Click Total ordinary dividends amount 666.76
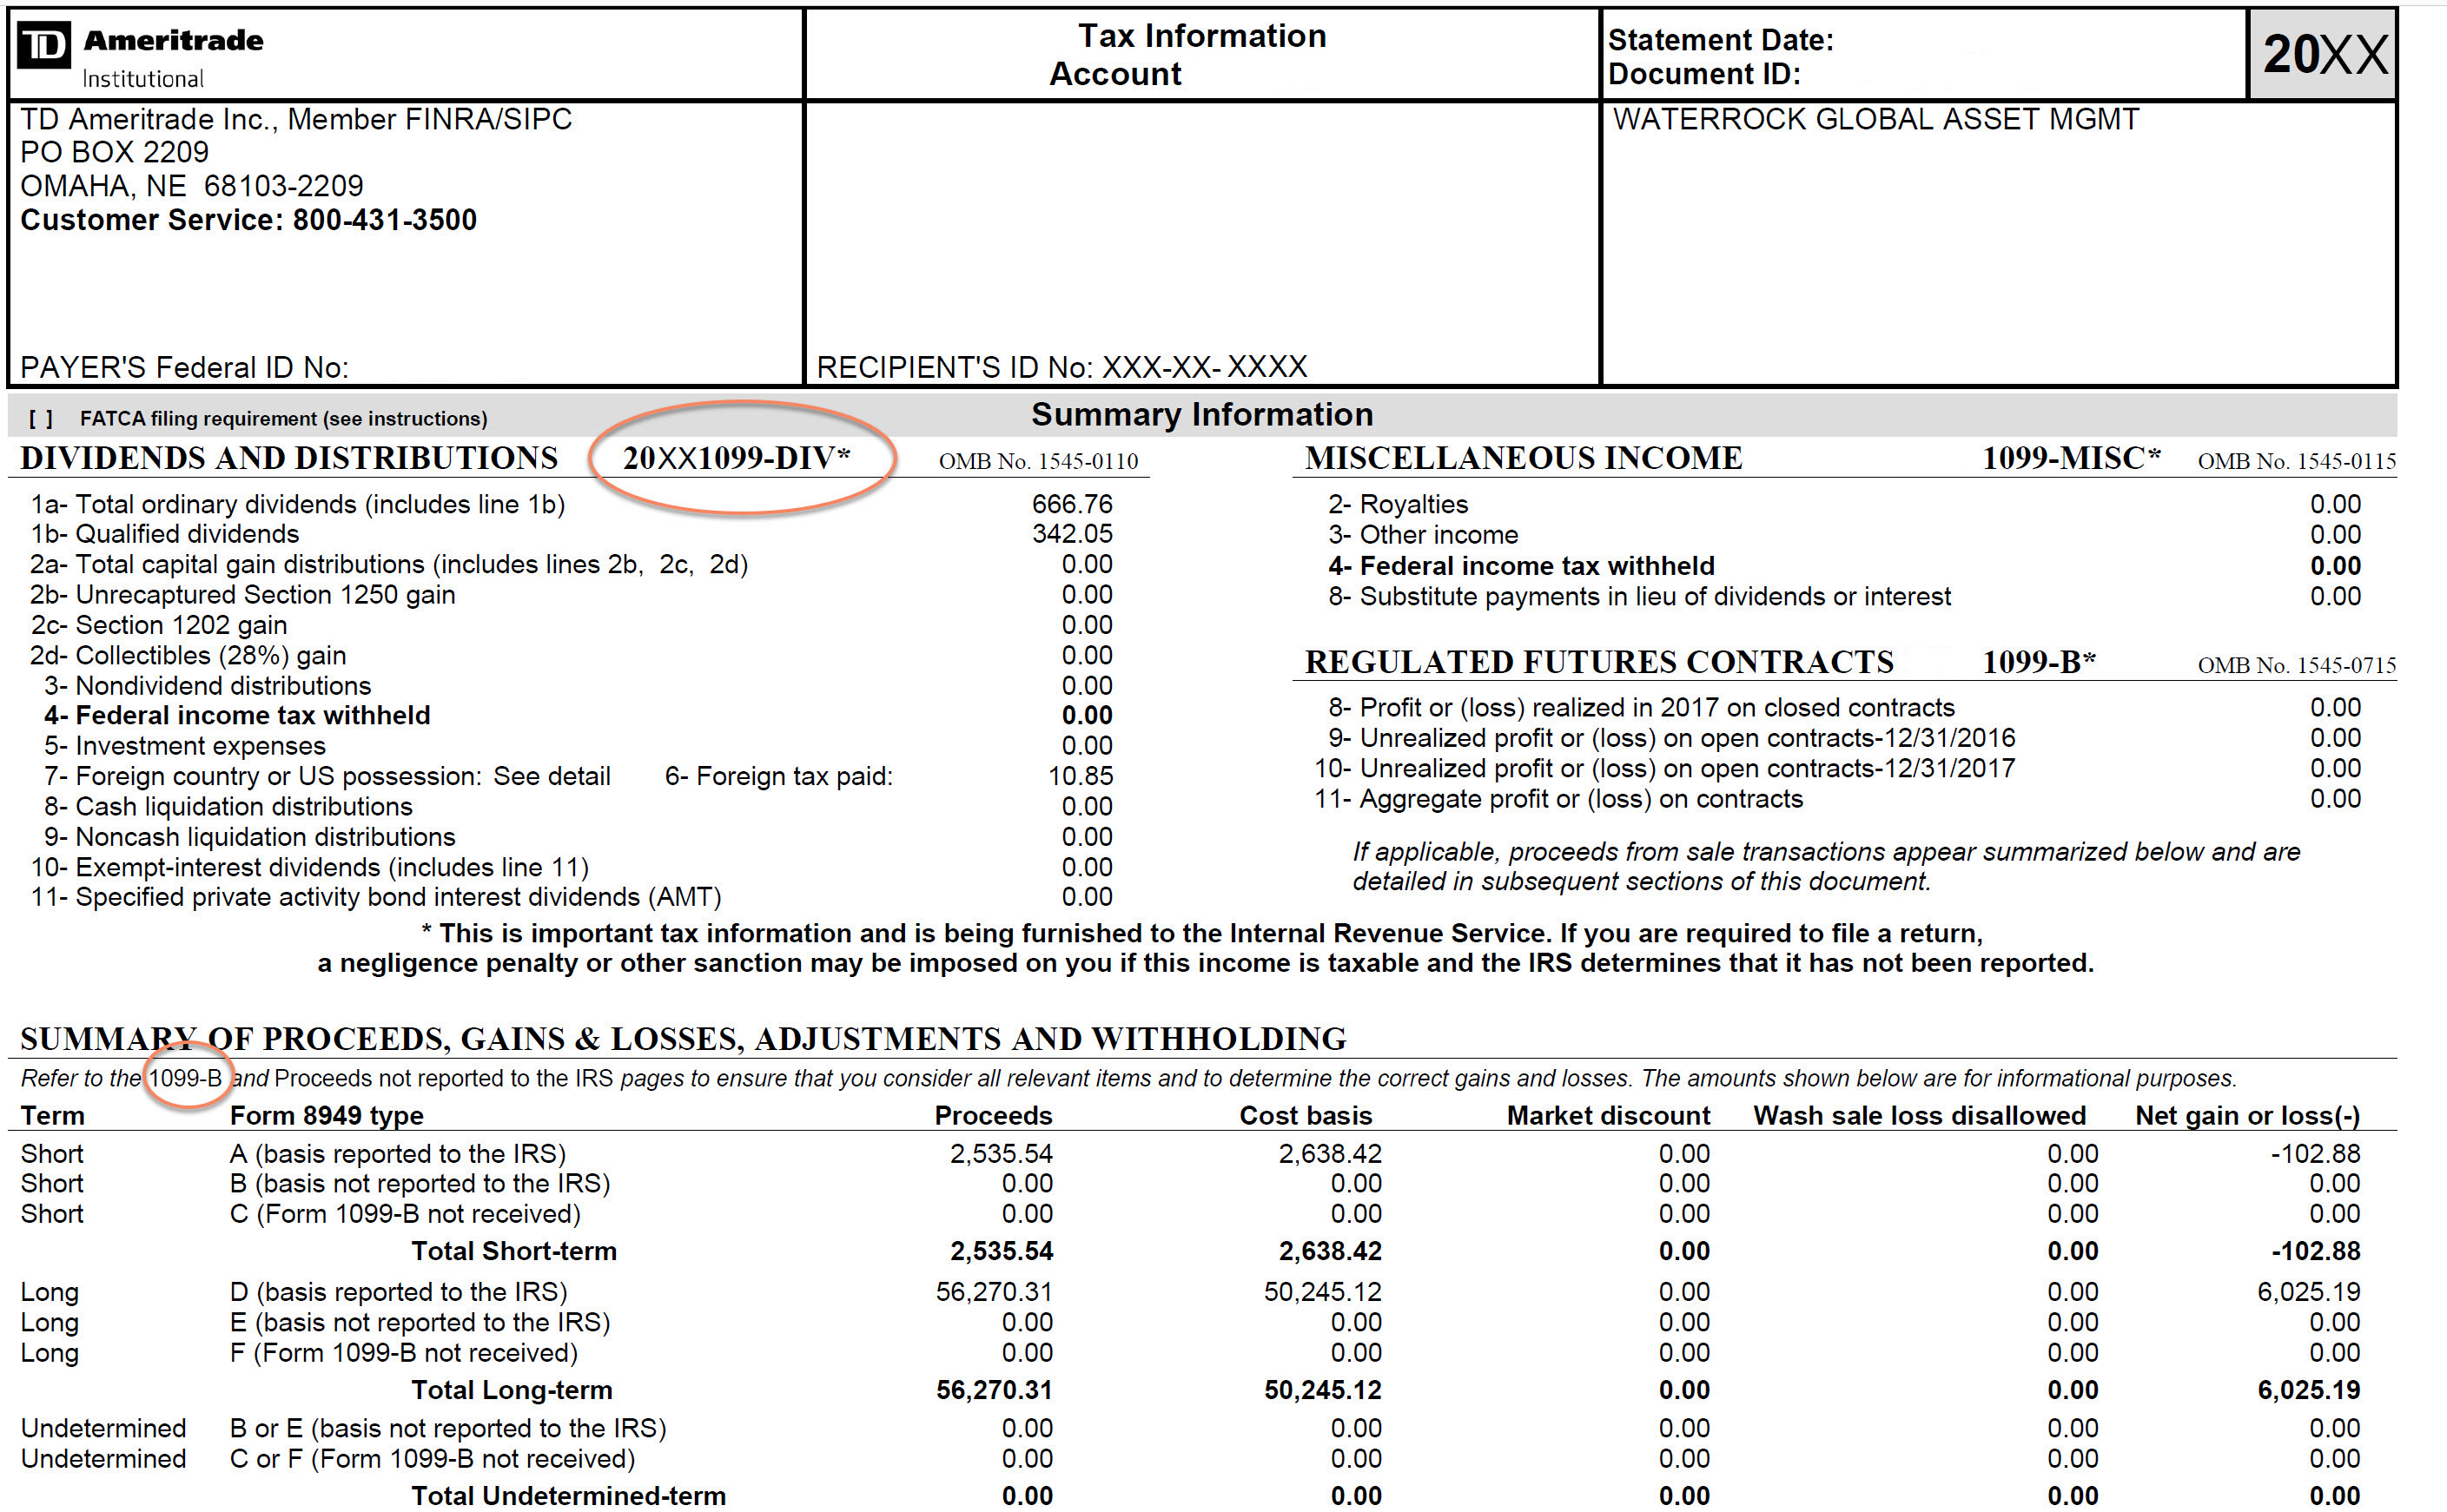The height and width of the screenshot is (1512, 2447). [x=1071, y=504]
